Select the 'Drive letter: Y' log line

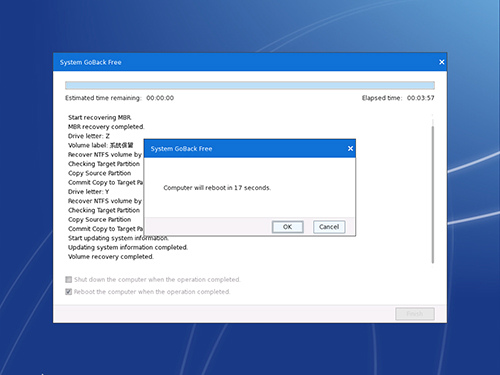(x=88, y=192)
